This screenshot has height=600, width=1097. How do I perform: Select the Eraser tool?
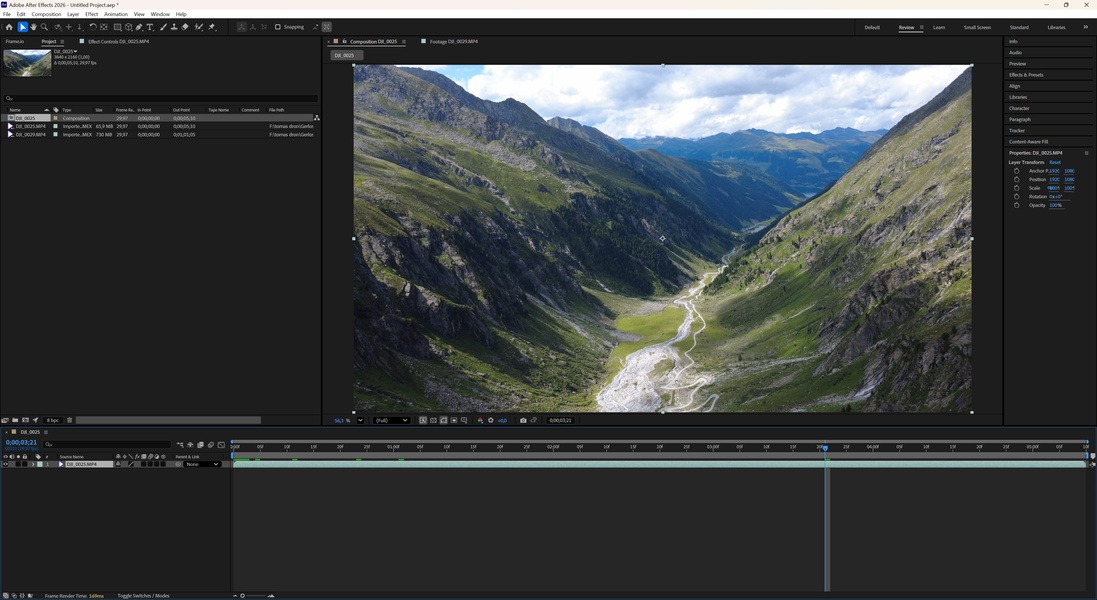(x=185, y=27)
